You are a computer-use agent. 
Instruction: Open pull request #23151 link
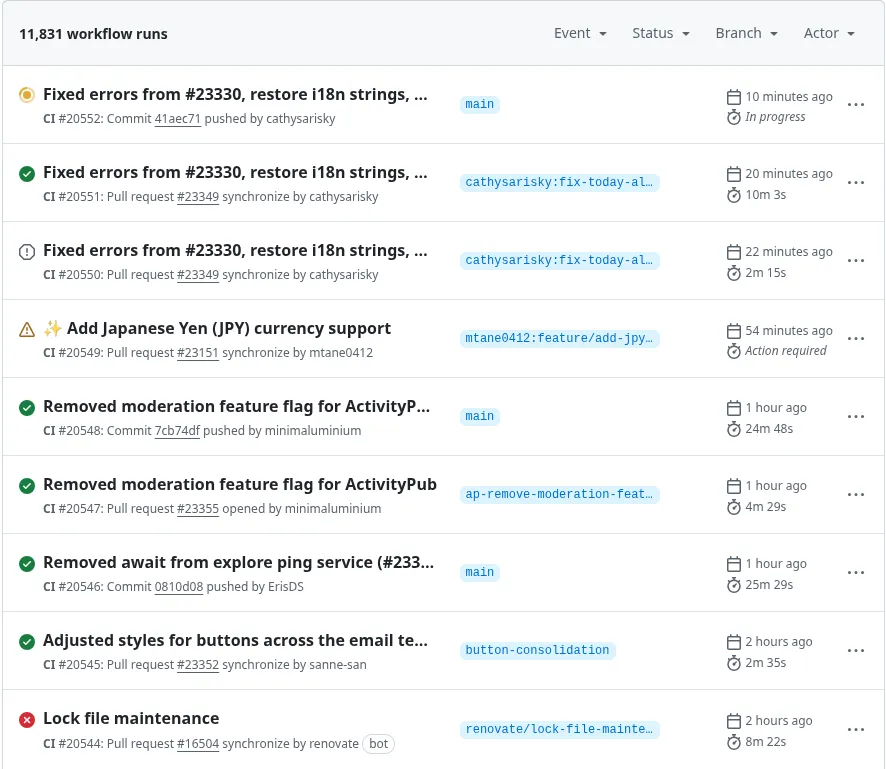point(197,352)
